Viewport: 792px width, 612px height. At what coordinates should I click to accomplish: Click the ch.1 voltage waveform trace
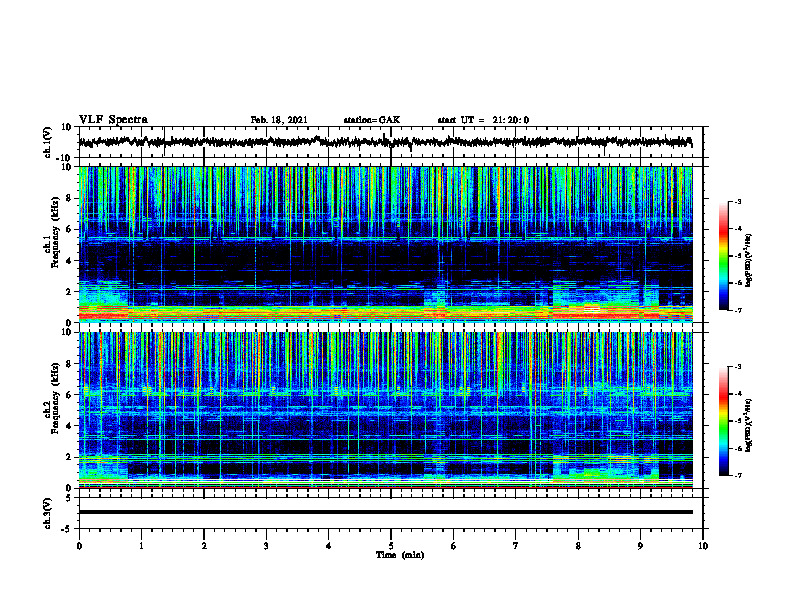[x=385, y=142]
